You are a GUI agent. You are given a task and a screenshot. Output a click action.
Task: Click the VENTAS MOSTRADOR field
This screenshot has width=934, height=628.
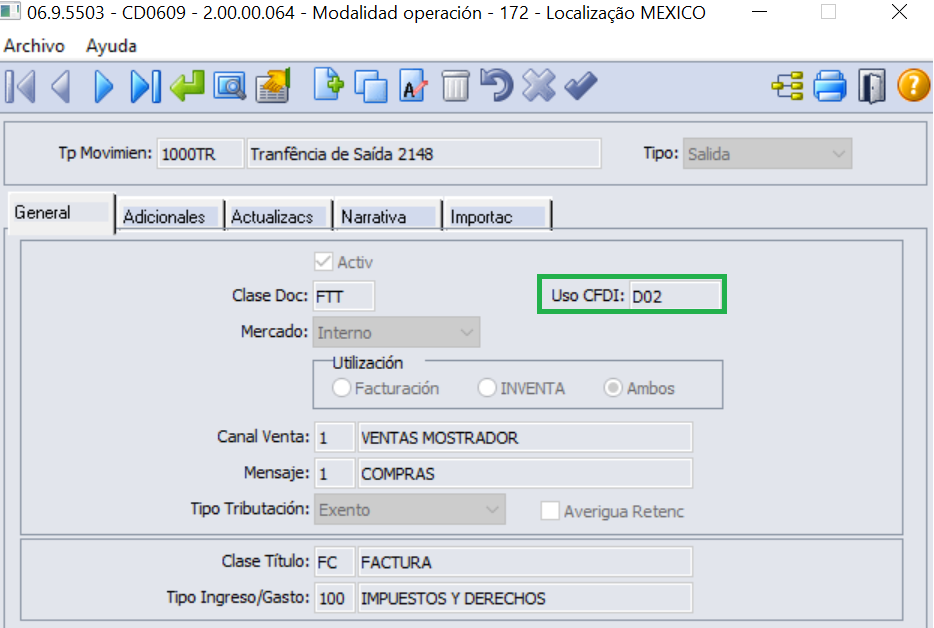[x=525, y=437]
